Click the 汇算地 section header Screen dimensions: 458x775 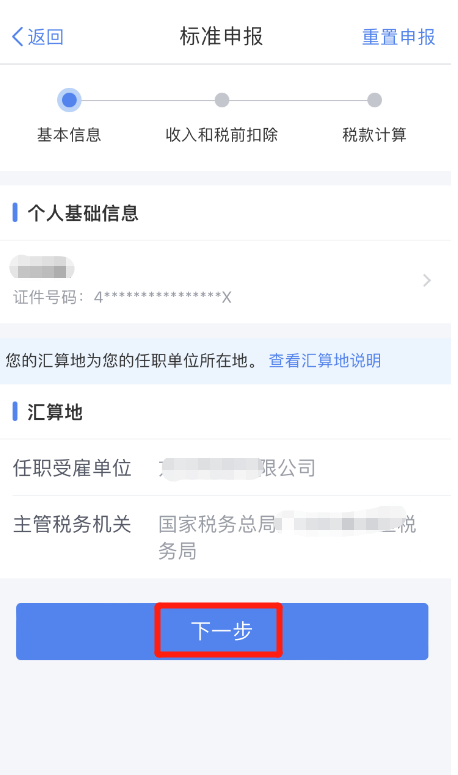55,412
